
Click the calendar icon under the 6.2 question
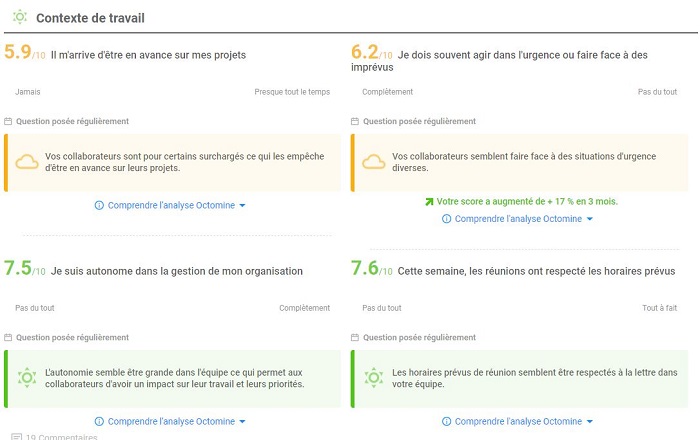(355, 122)
